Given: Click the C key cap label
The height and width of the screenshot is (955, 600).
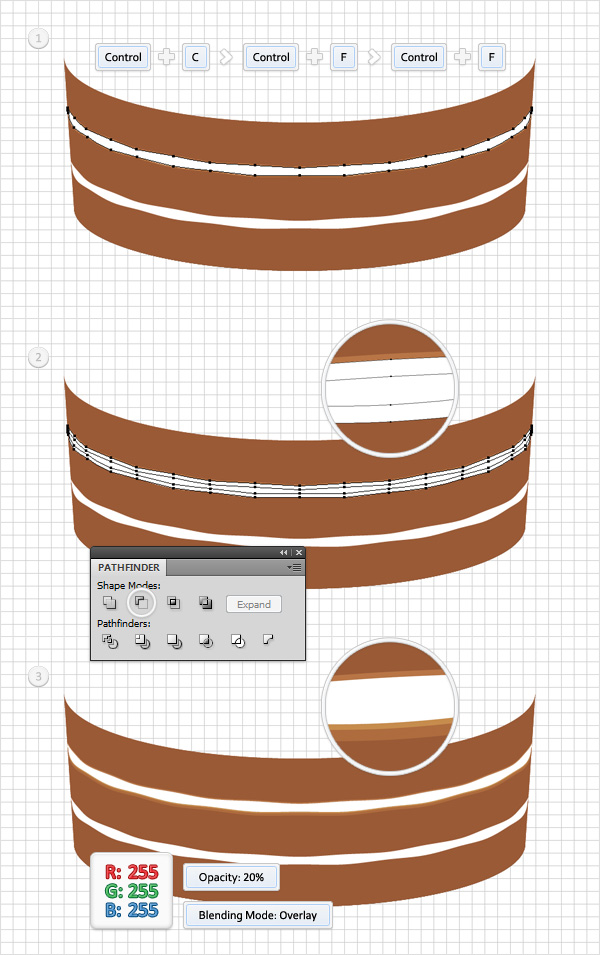Looking at the screenshot, I should [x=196, y=57].
